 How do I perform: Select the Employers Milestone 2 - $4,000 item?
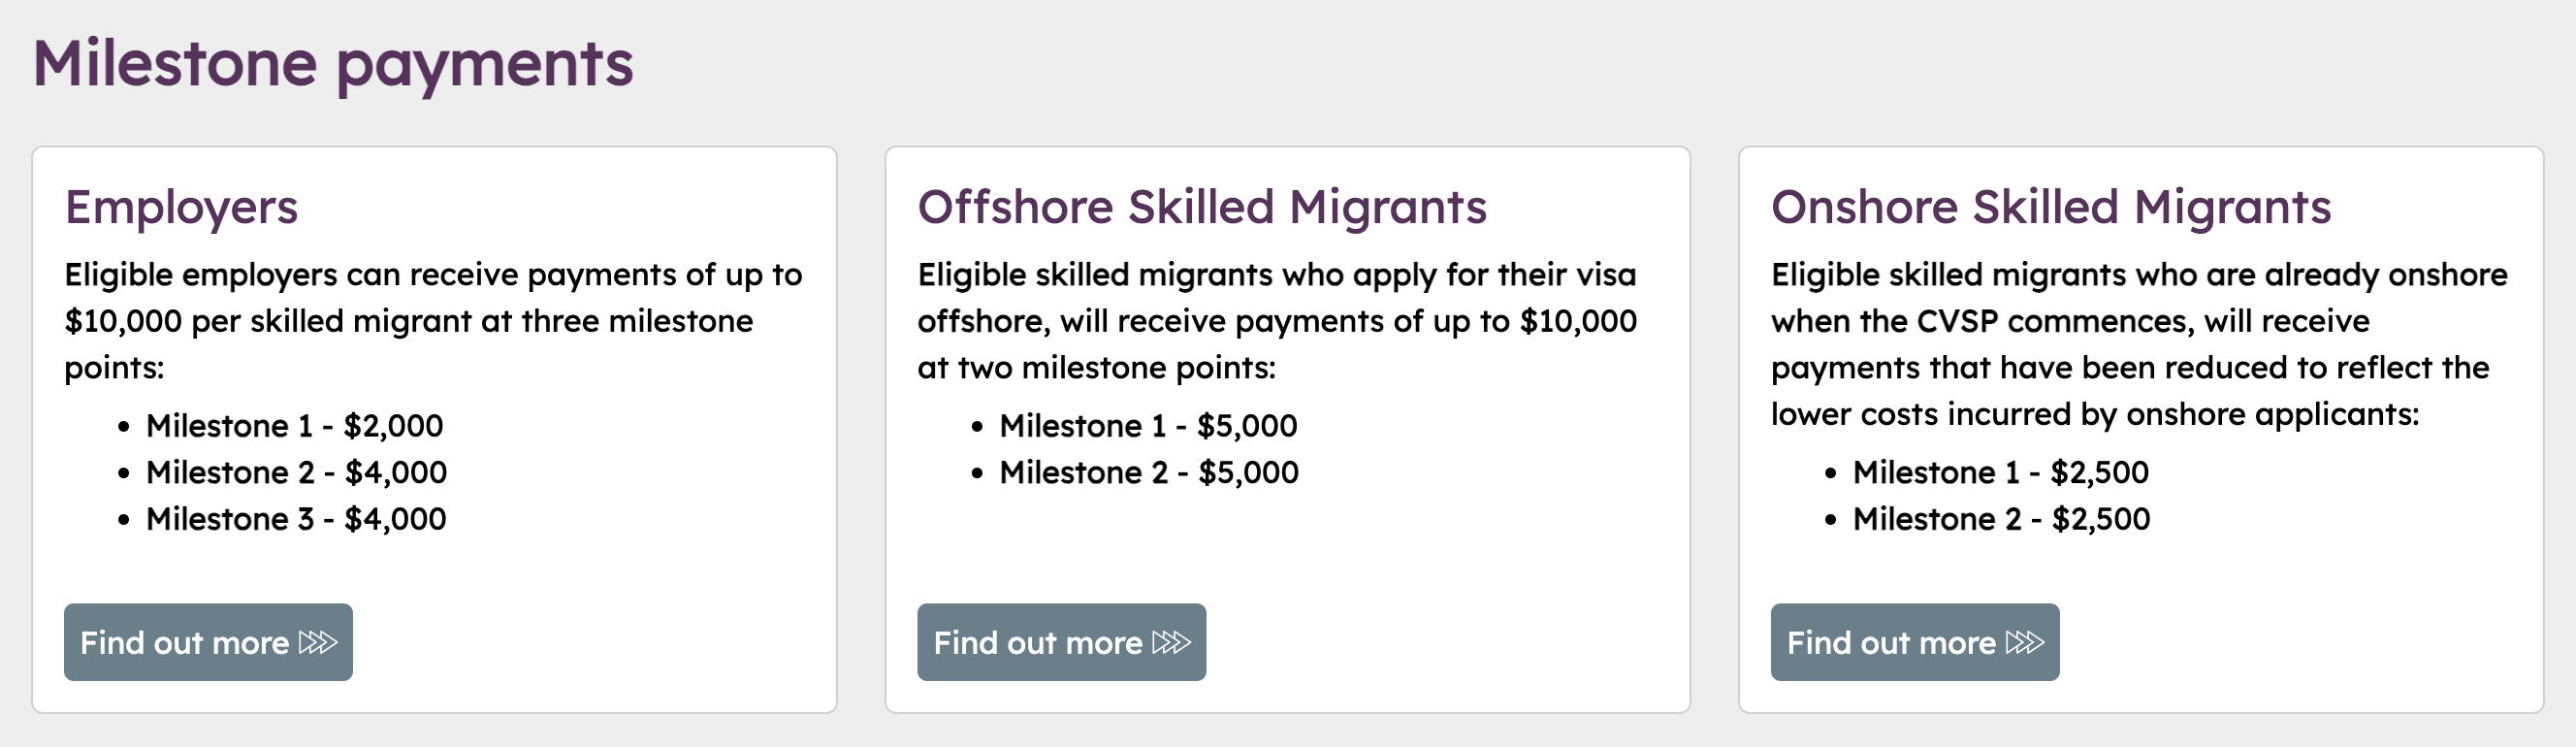point(296,472)
